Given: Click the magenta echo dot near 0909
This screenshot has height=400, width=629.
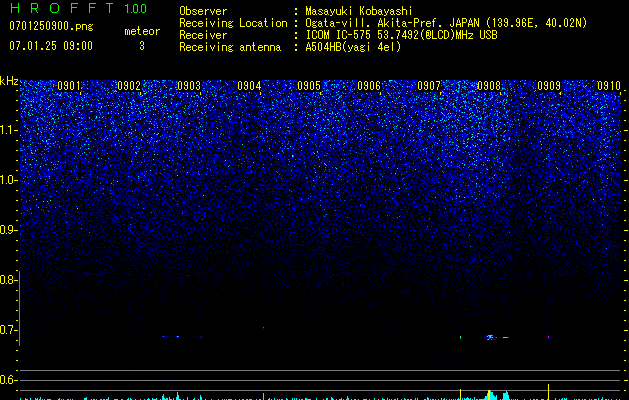Looking at the screenshot, I should [548, 337].
